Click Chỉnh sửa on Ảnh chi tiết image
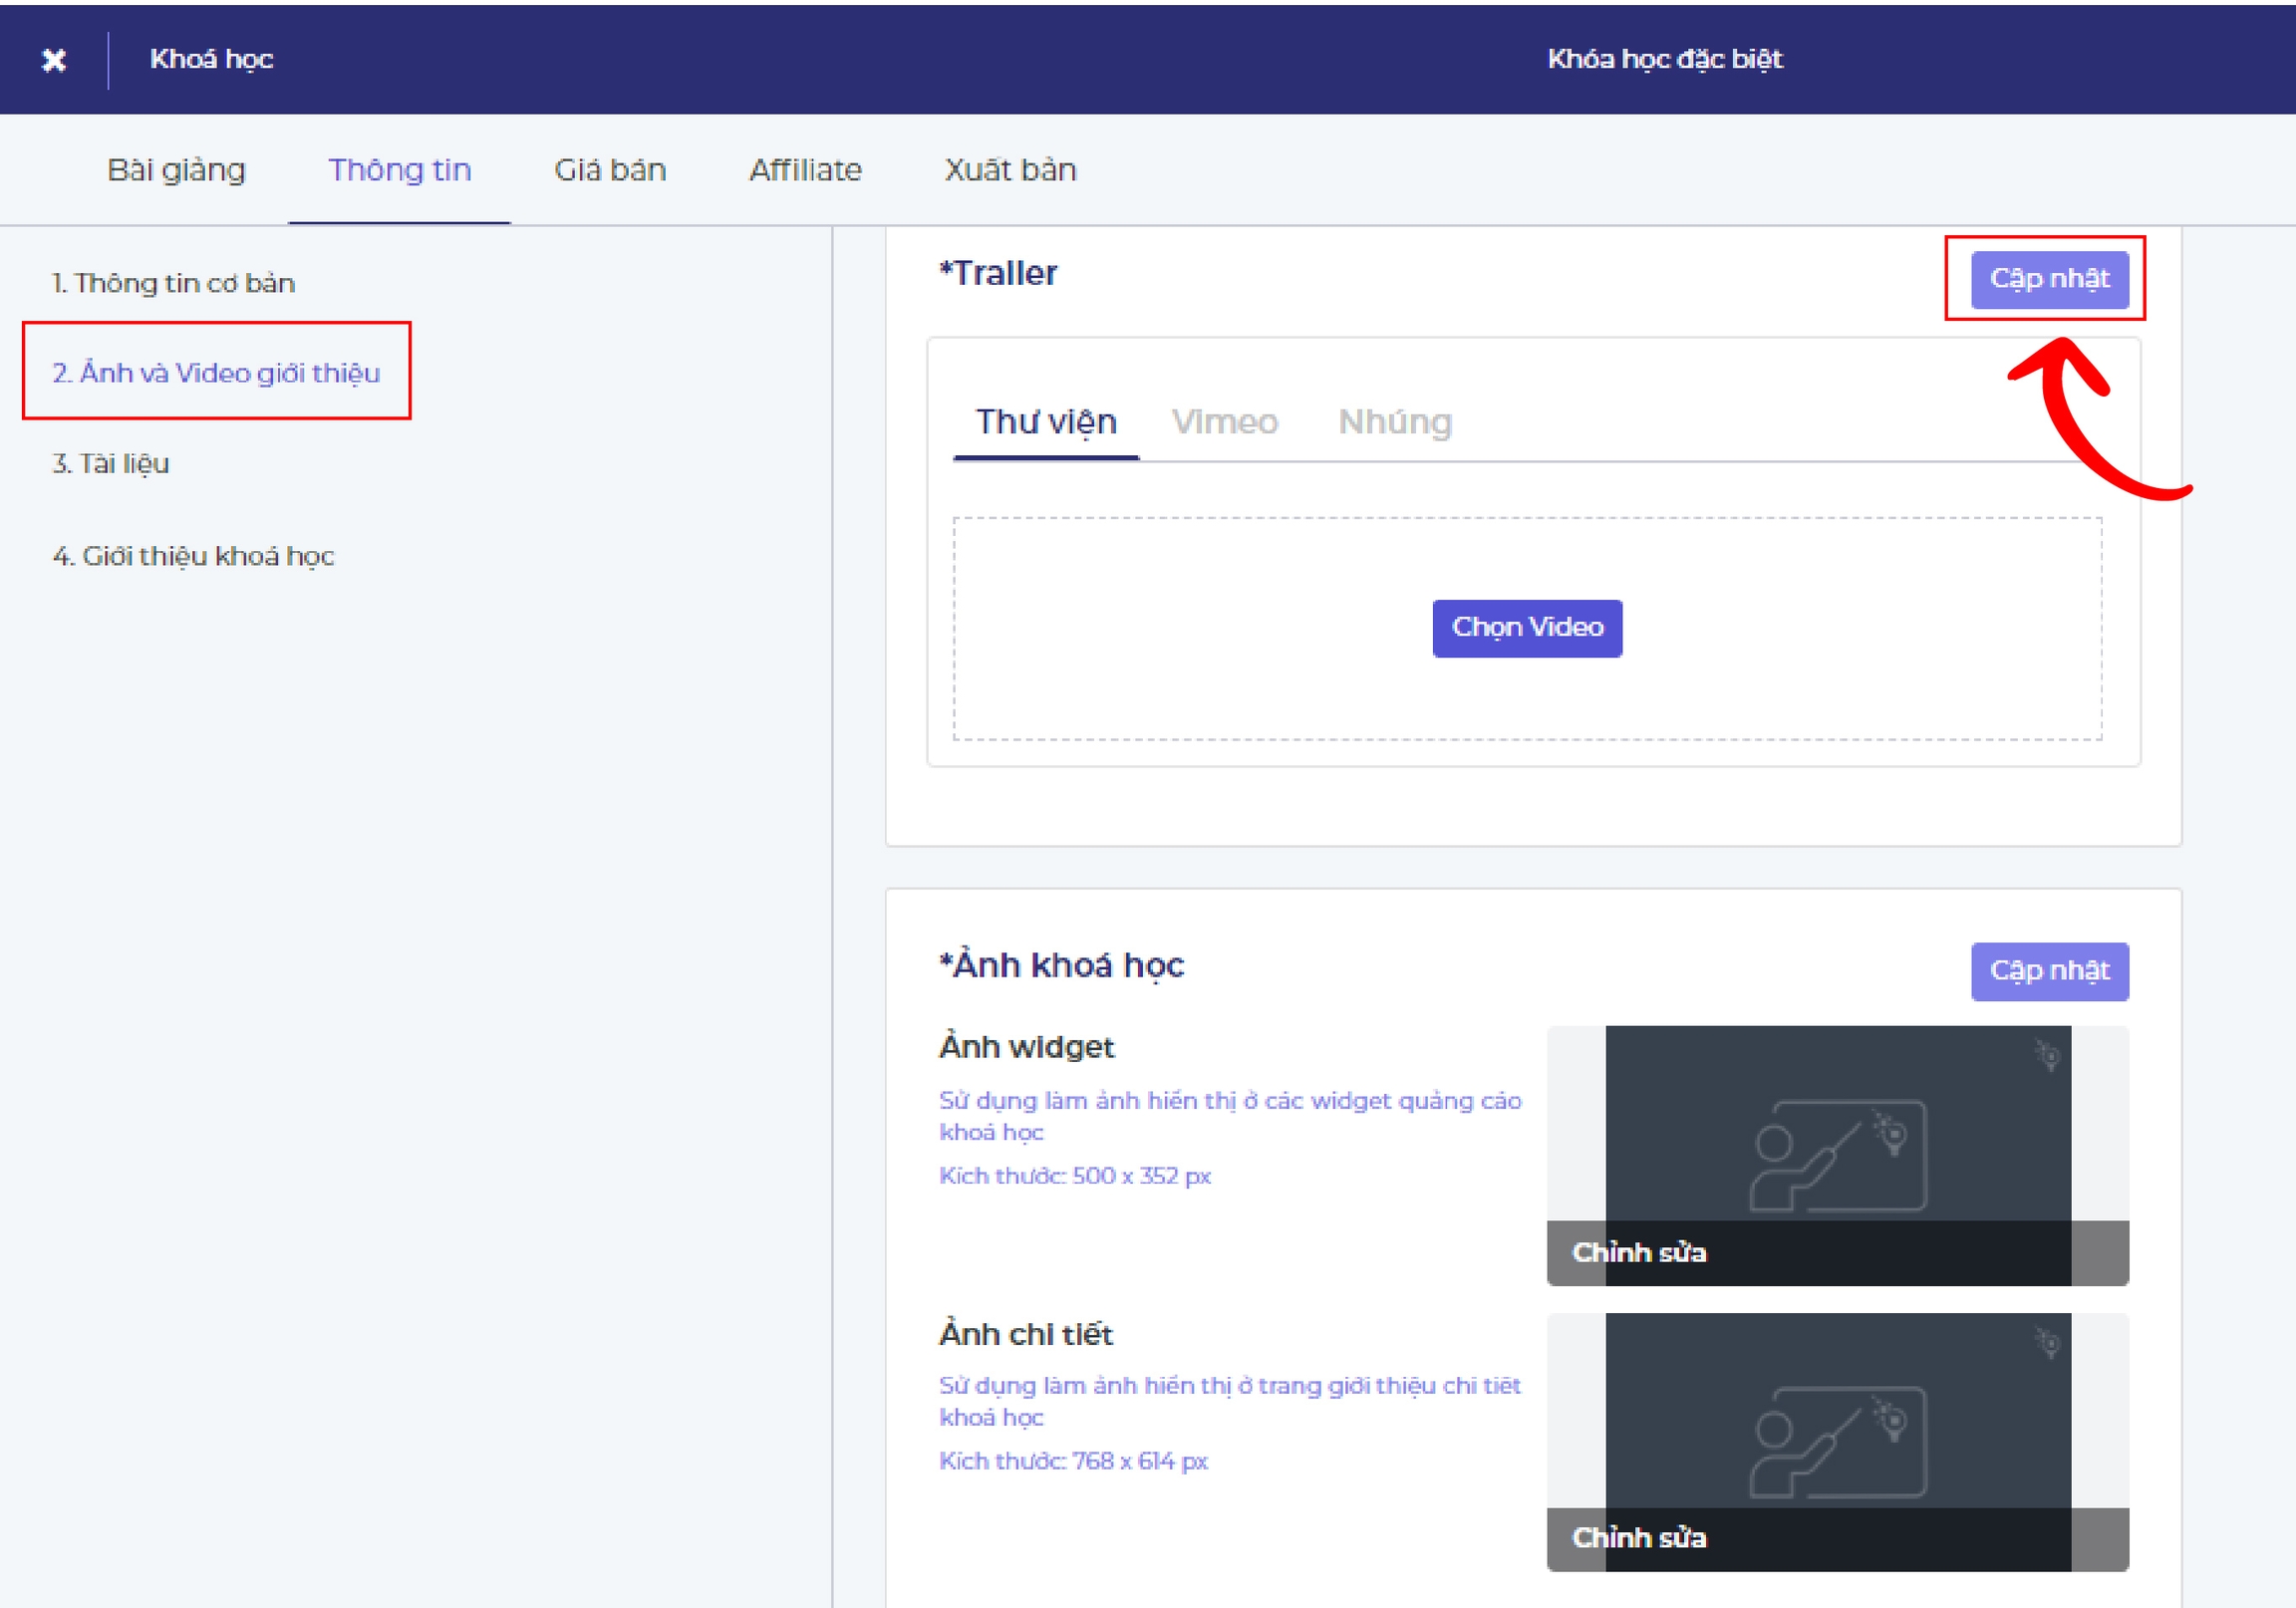The width and height of the screenshot is (2296, 1608). click(1639, 1537)
